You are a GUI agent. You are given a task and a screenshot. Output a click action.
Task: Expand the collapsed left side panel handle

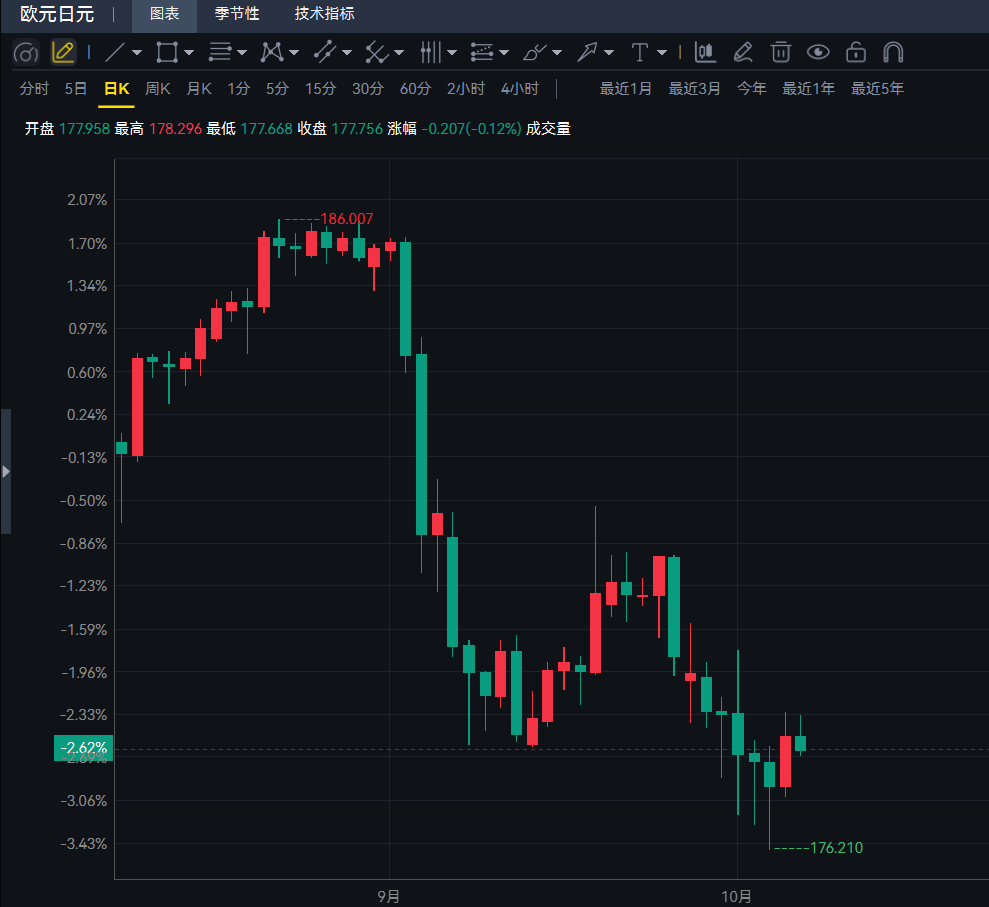pyautogui.click(x=6, y=471)
